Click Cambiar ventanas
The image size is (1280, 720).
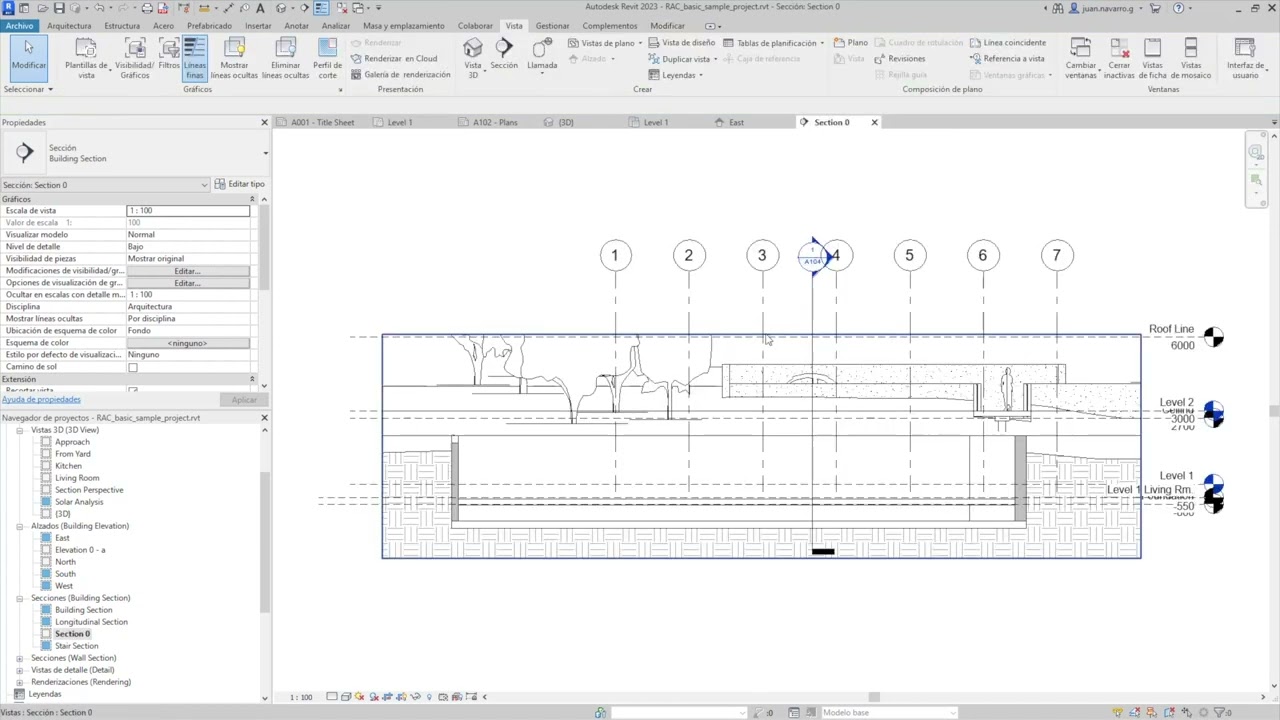tap(1081, 58)
